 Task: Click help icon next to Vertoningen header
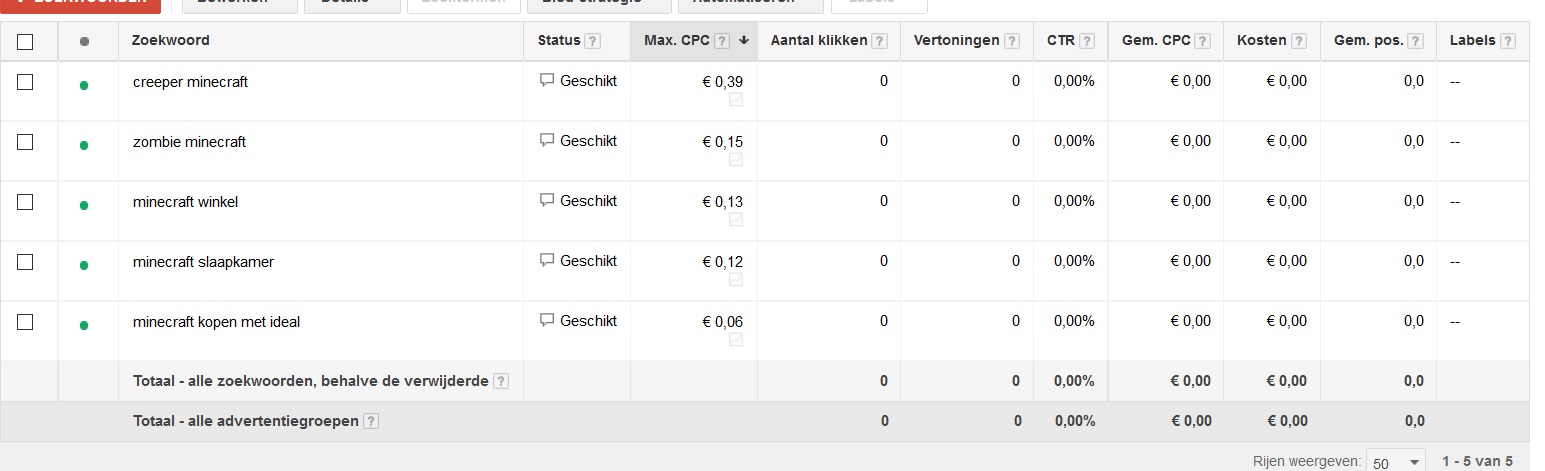pos(1012,41)
